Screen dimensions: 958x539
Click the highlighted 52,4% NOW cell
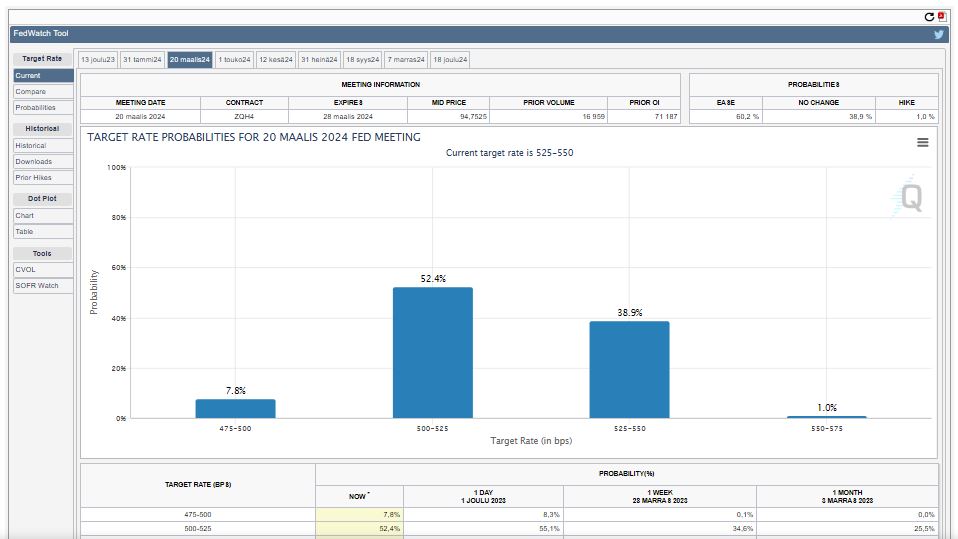[359, 529]
